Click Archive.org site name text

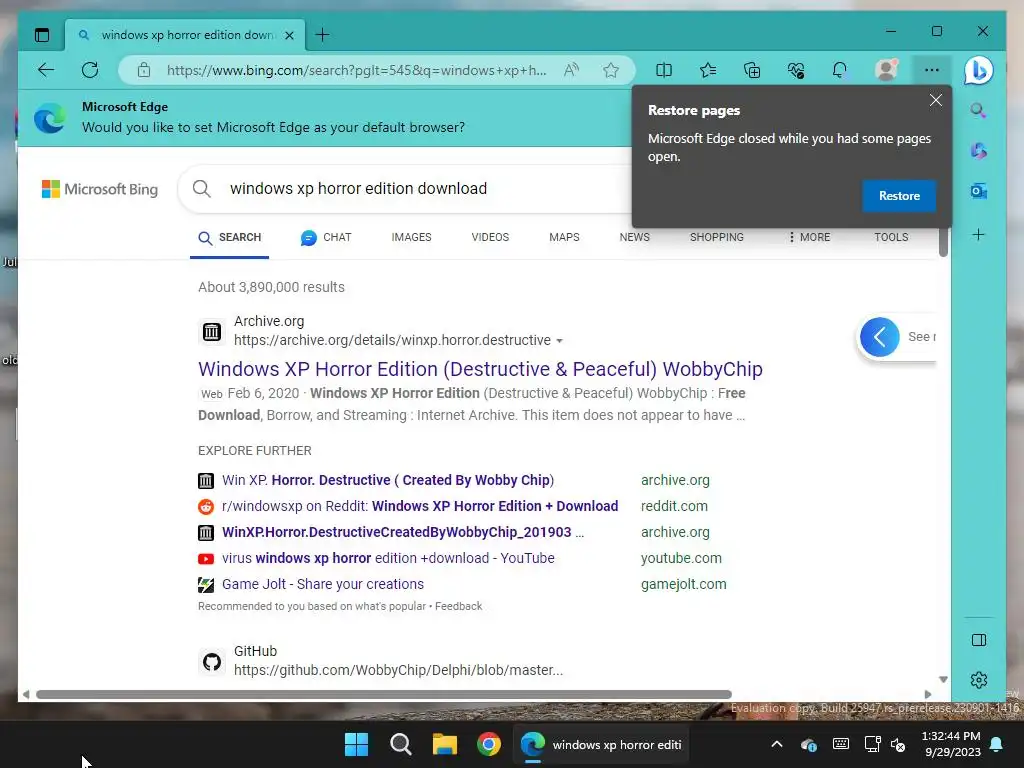coord(269,321)
